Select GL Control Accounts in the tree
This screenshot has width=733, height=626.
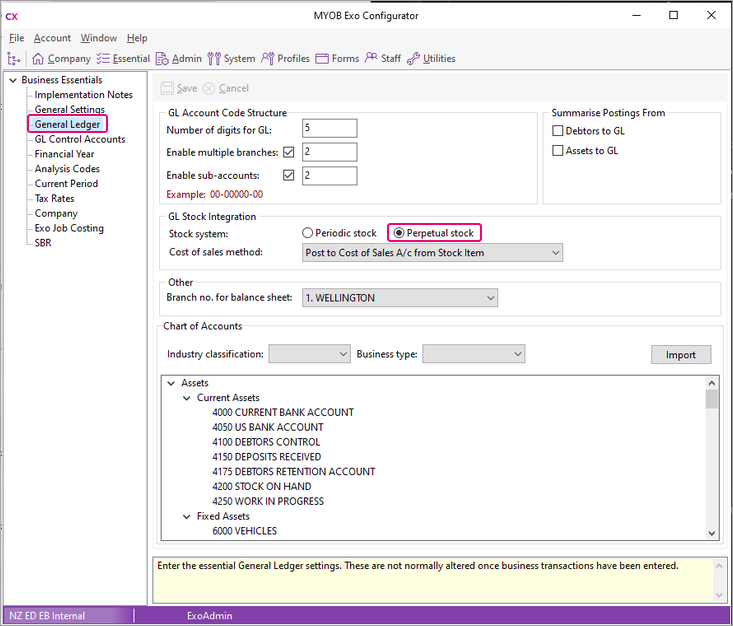[80, 139]
